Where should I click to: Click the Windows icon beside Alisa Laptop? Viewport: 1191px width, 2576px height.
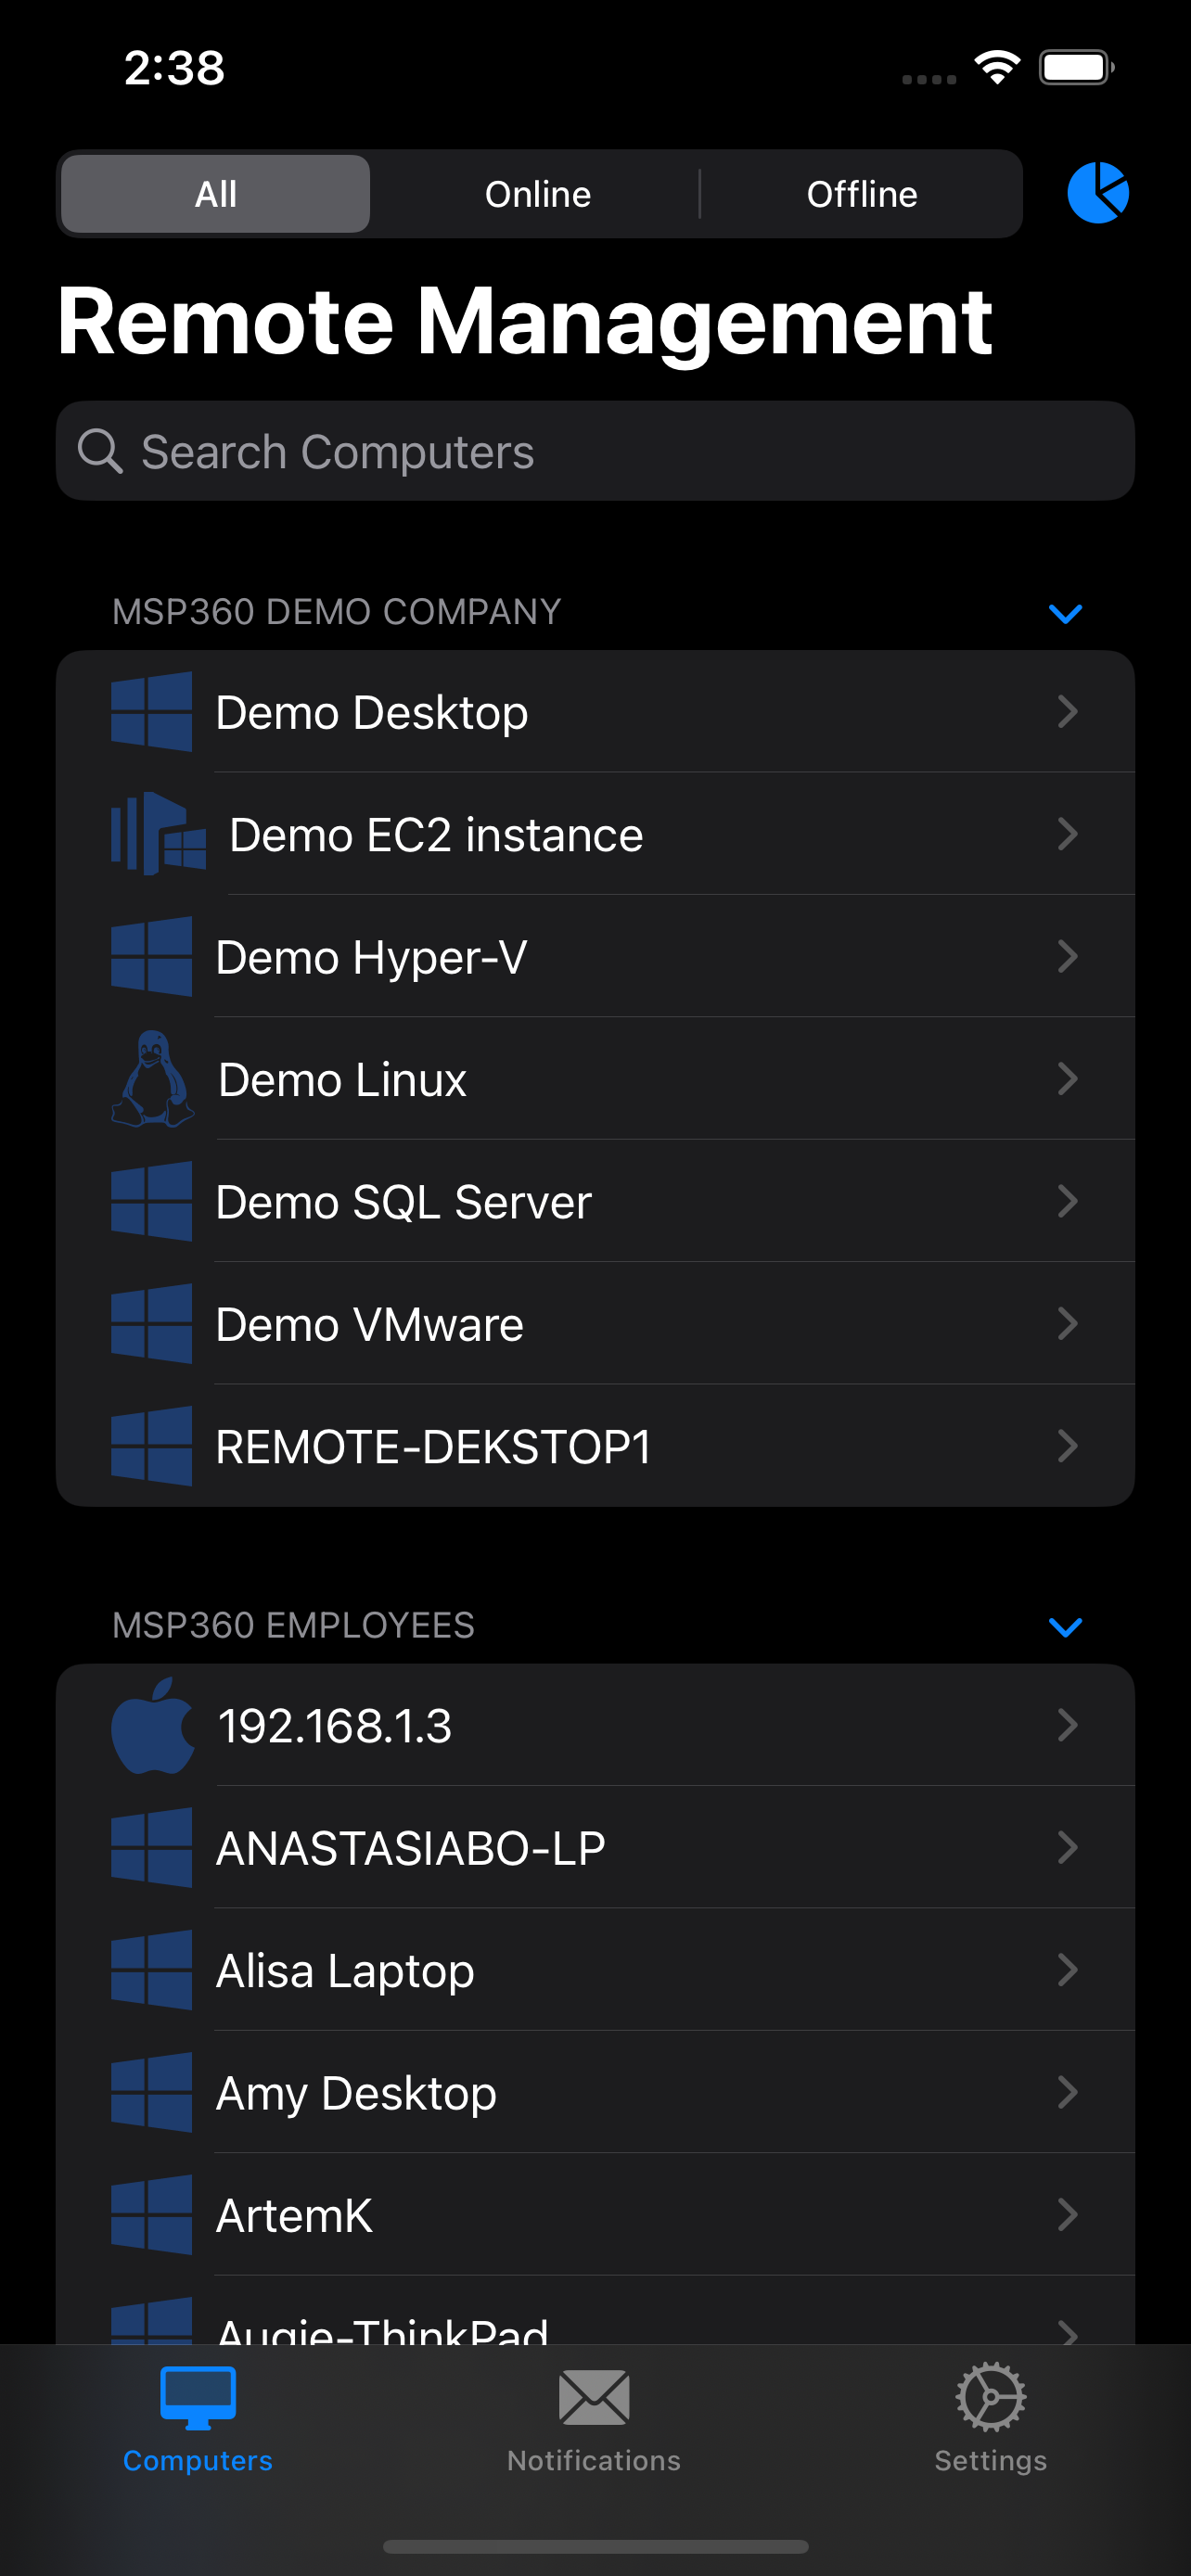click(151, 1970)
